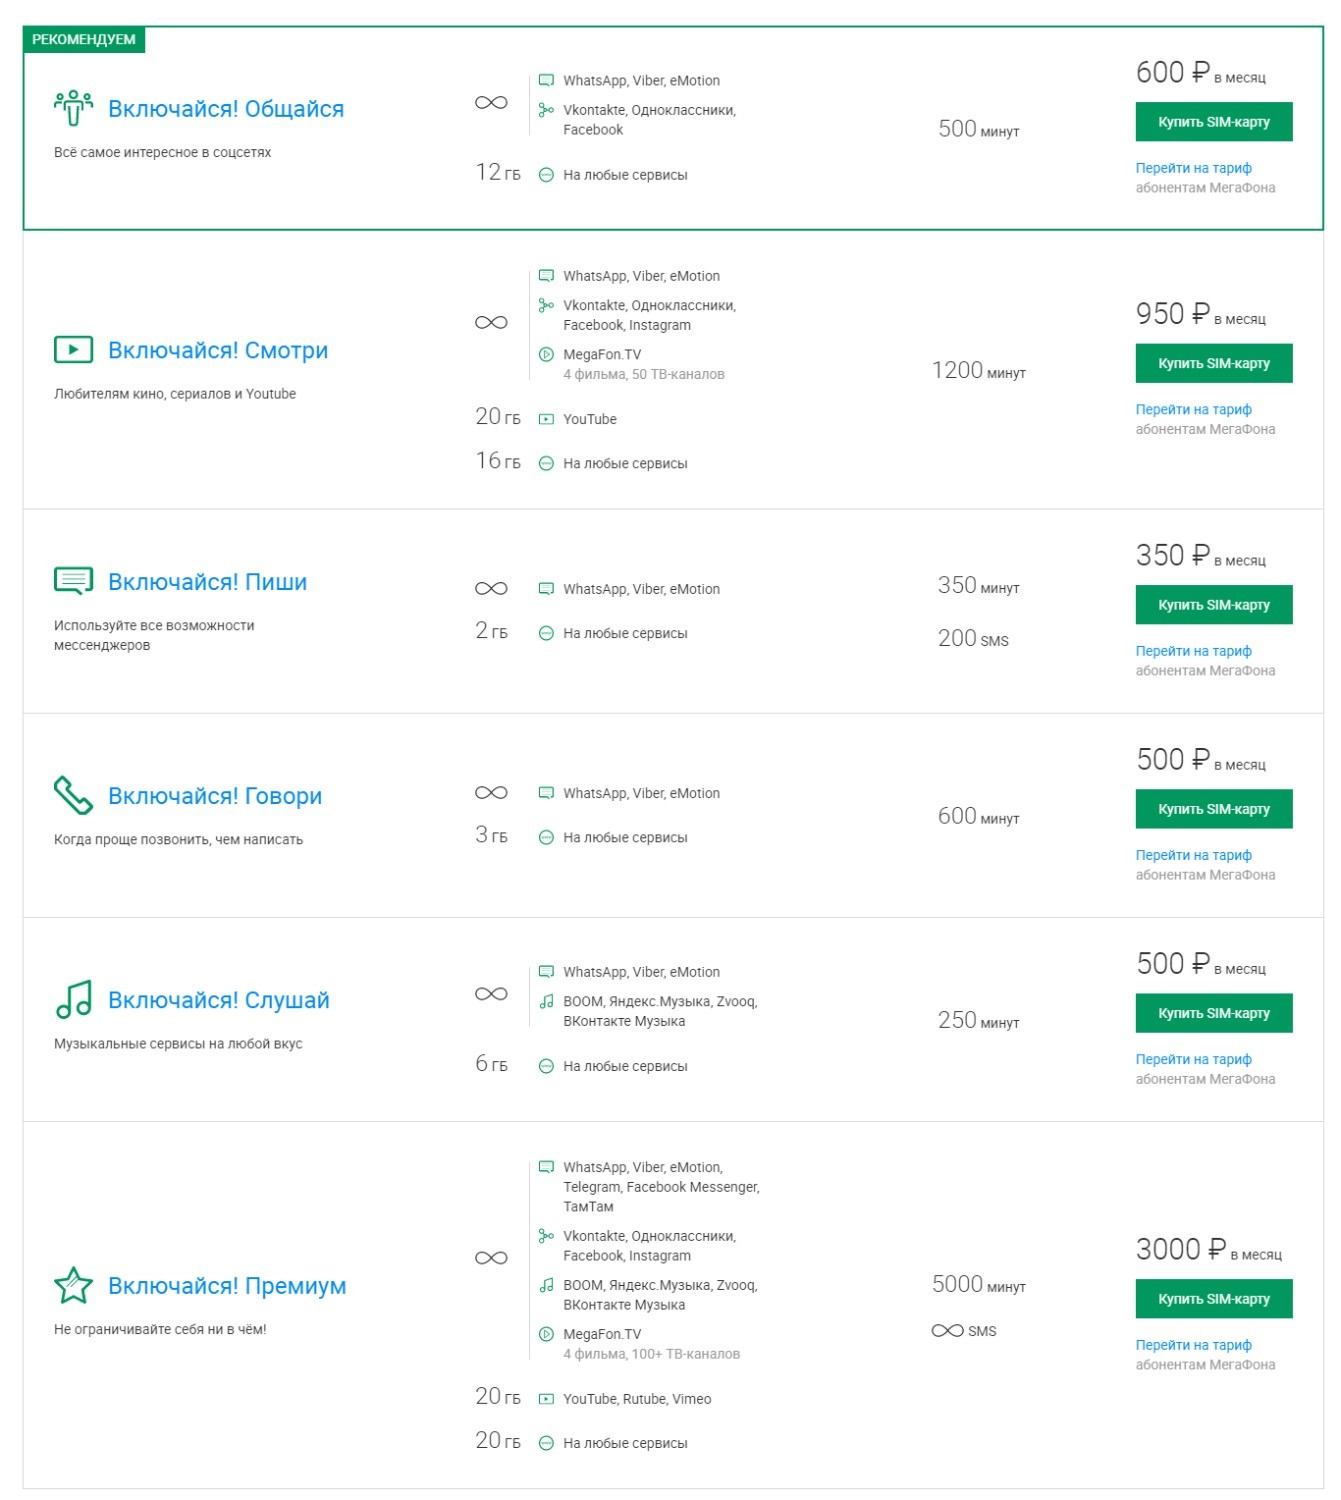Click the phone handset icon beside Включайся! Говори
Viewport: 1341px width, 1500px height.
[73, 795]
